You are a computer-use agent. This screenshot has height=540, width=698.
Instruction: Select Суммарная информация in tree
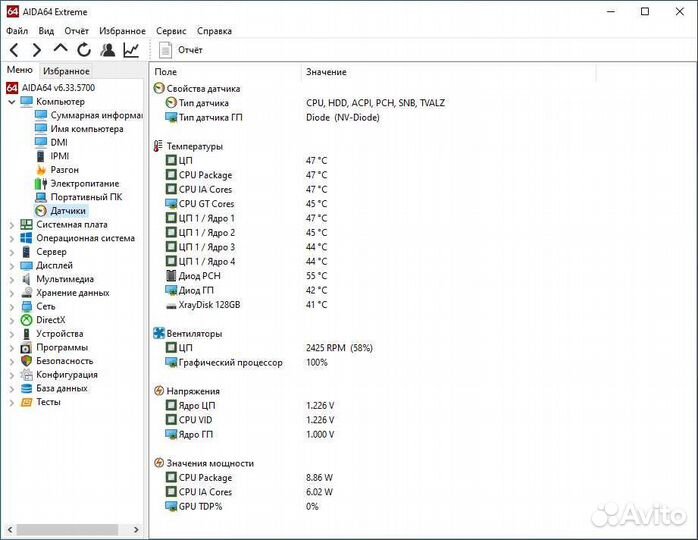coord(97,115)
